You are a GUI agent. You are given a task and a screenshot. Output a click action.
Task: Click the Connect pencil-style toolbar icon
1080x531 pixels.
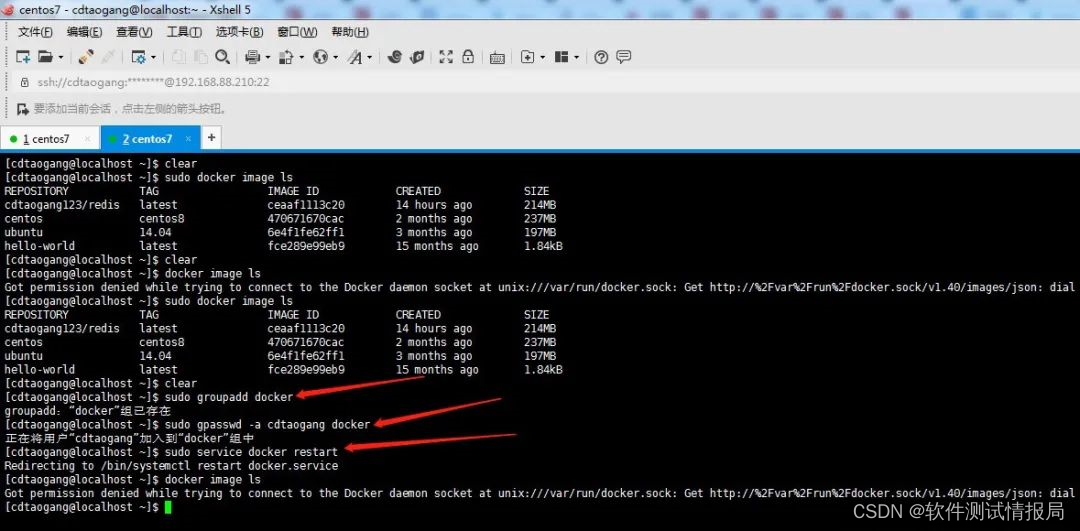click(x=86, y=57)
